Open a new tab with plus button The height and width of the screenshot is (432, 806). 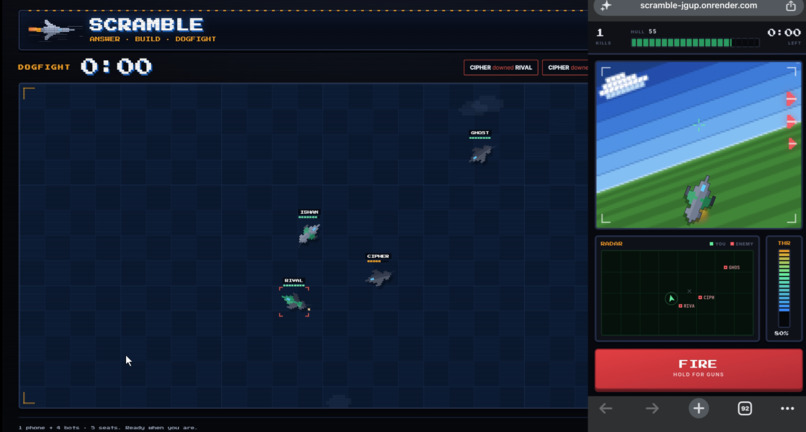pos(699,408)
